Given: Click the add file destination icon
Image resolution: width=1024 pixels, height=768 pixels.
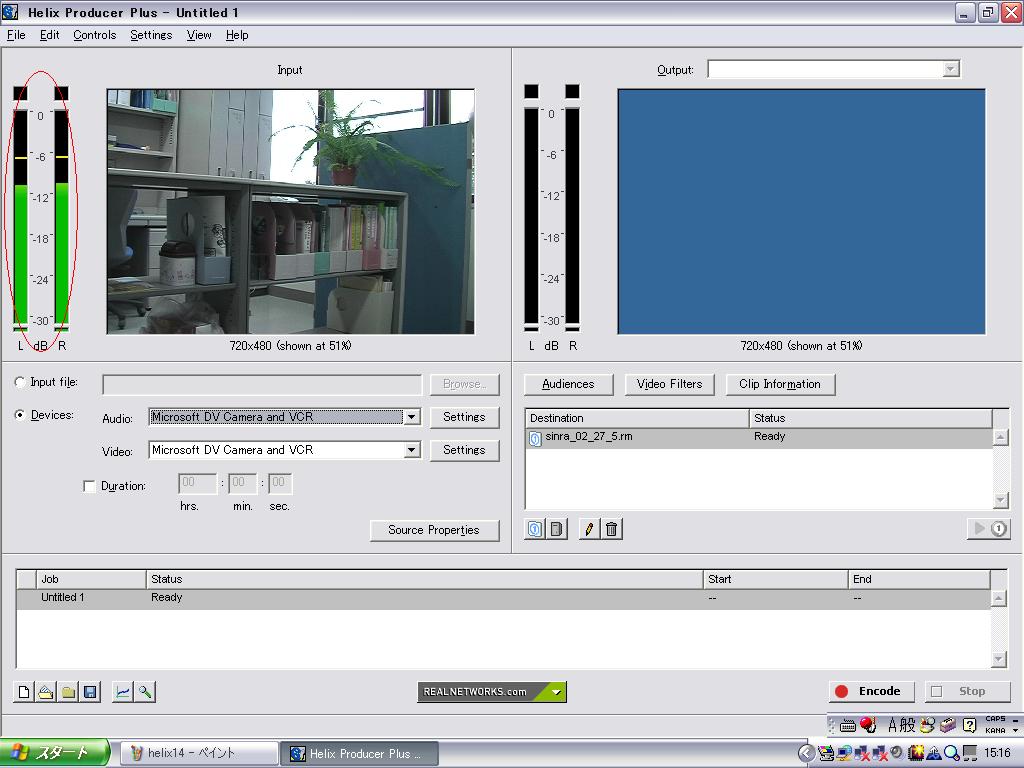Looking at the screenshot, I should point(535,529).
